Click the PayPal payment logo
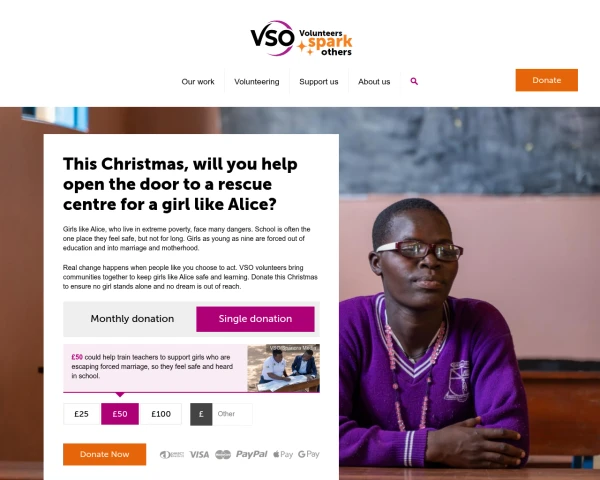Viewport: 600px width, 480px height. [251, 454]
